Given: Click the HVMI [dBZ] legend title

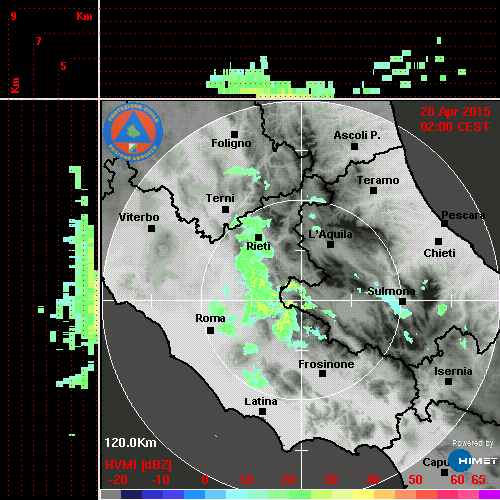Looking at the screenshot, I should (x=138, y=465).
